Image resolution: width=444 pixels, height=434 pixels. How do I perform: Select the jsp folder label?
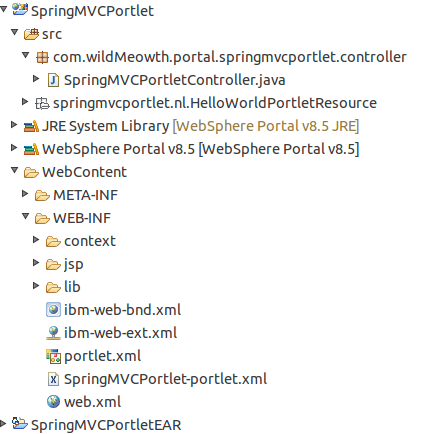[x=74, y=265]
